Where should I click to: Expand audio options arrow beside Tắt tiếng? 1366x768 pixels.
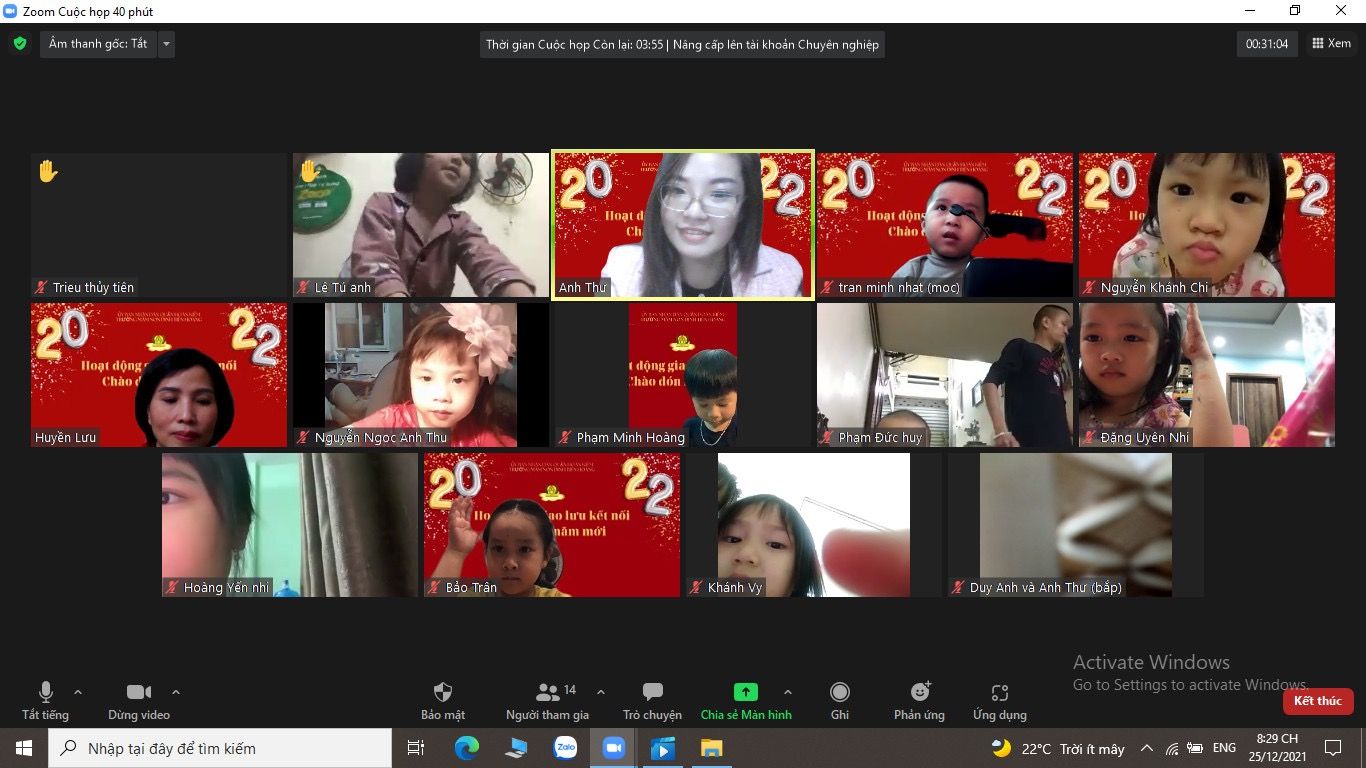click(78, 692)
